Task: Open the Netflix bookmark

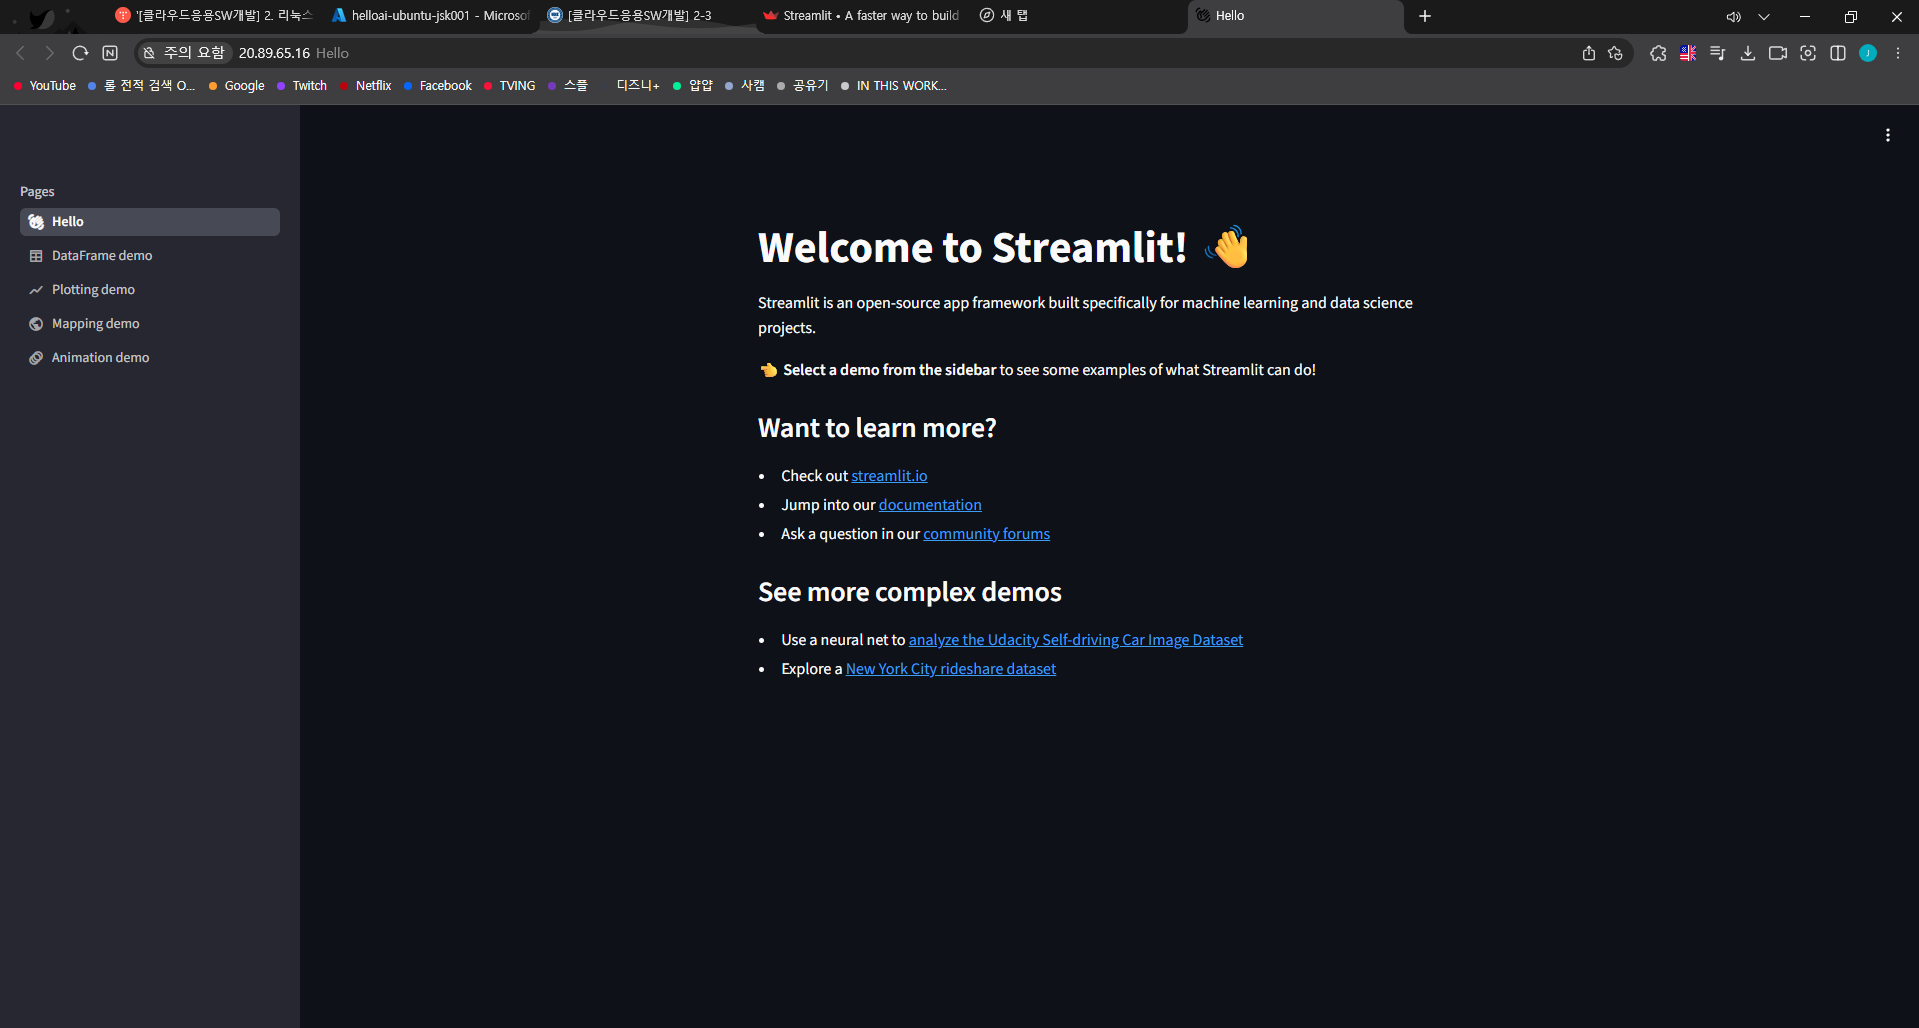Action: [366, 86]
